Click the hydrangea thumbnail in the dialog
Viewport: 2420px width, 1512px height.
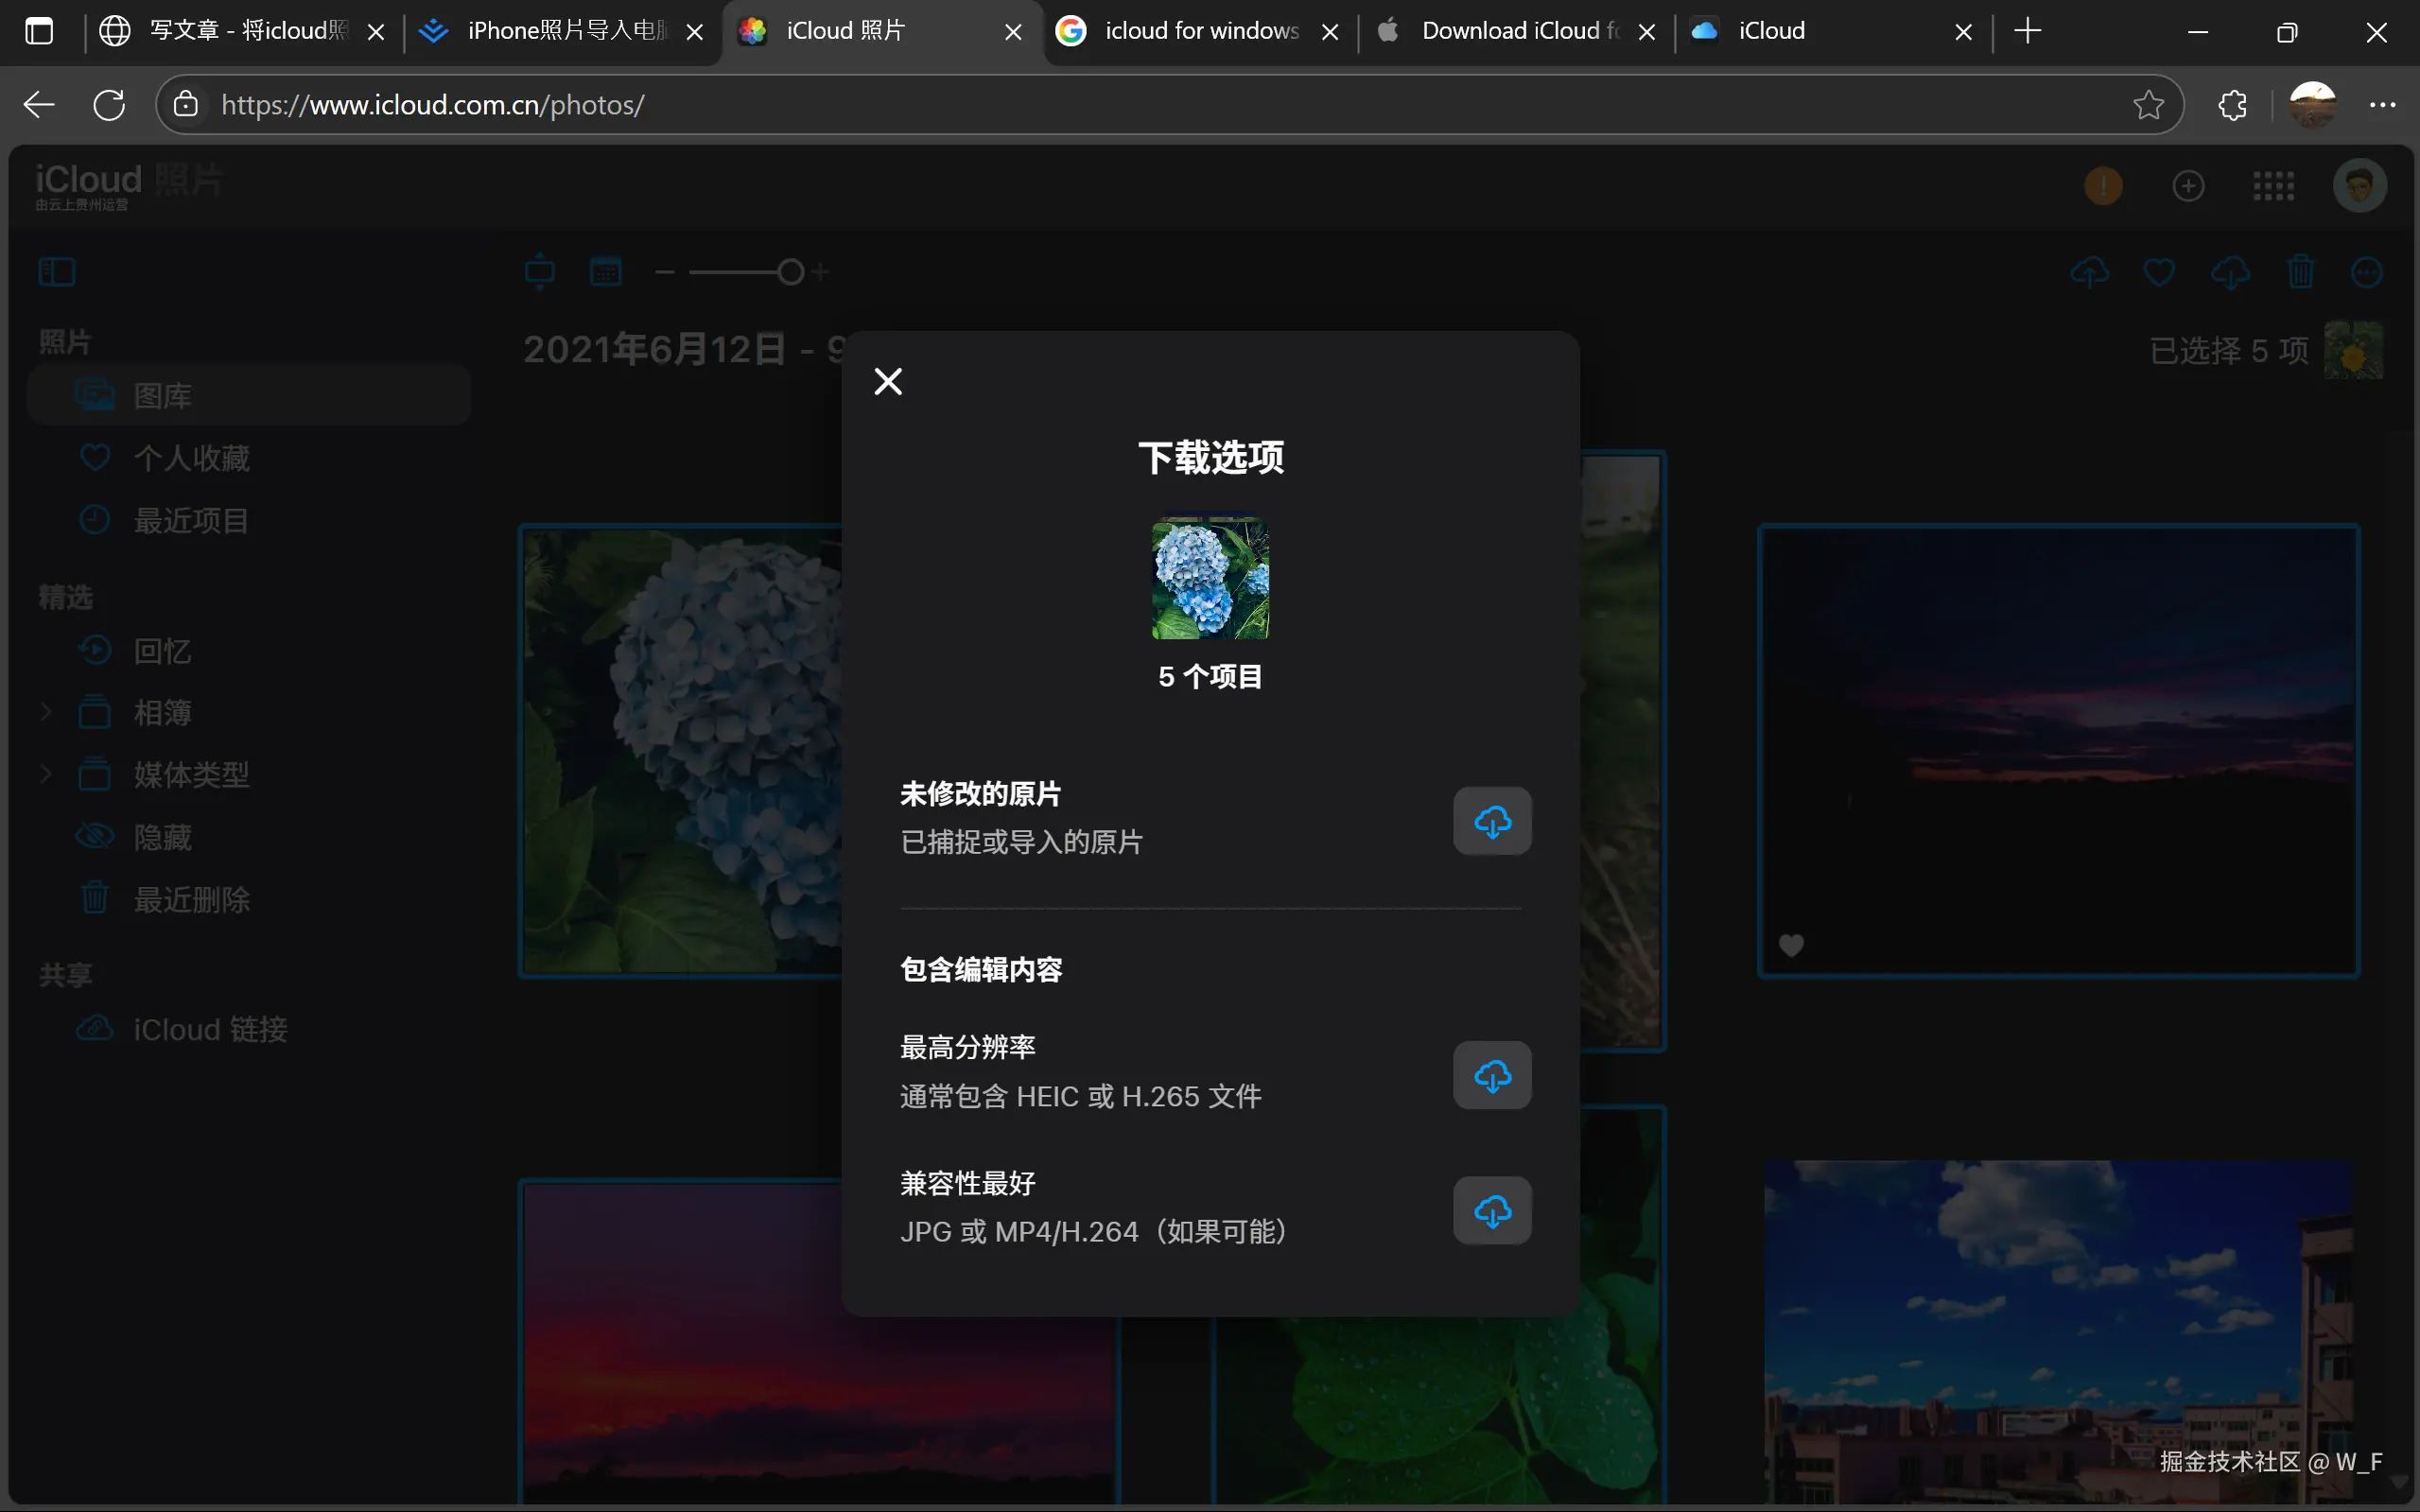[1210, 579]
